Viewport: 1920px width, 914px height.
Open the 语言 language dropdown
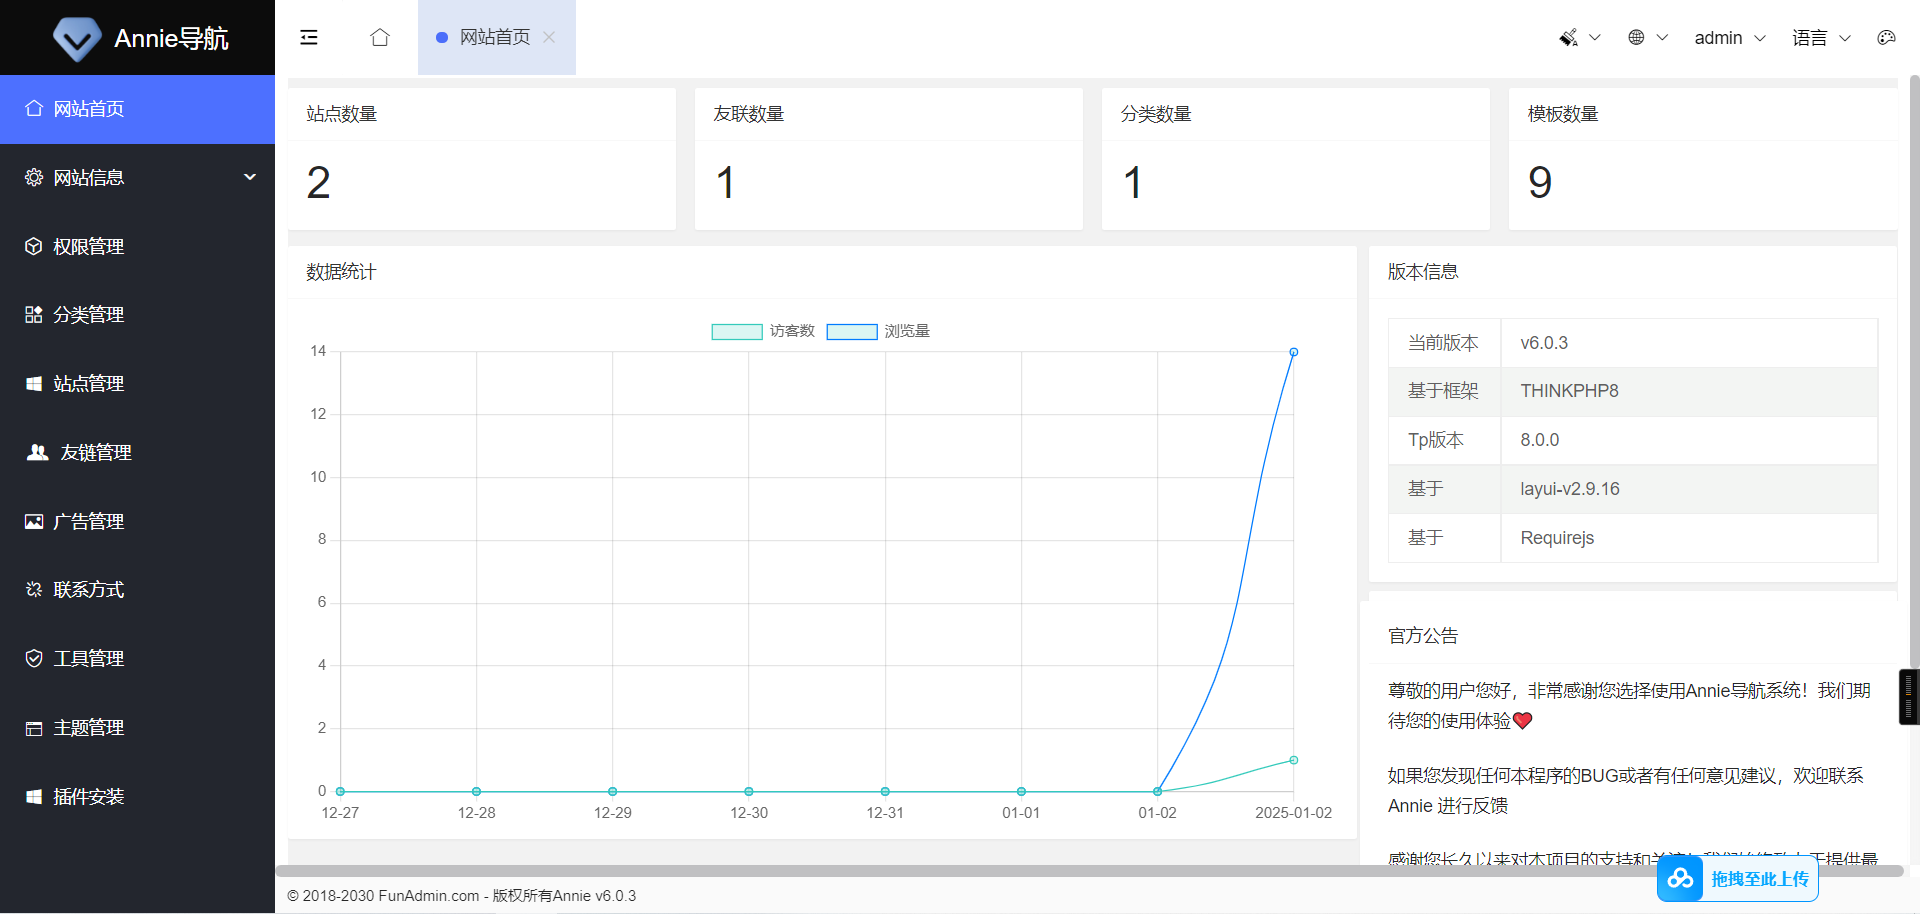pyautogui.click(x=1820, y=37)
